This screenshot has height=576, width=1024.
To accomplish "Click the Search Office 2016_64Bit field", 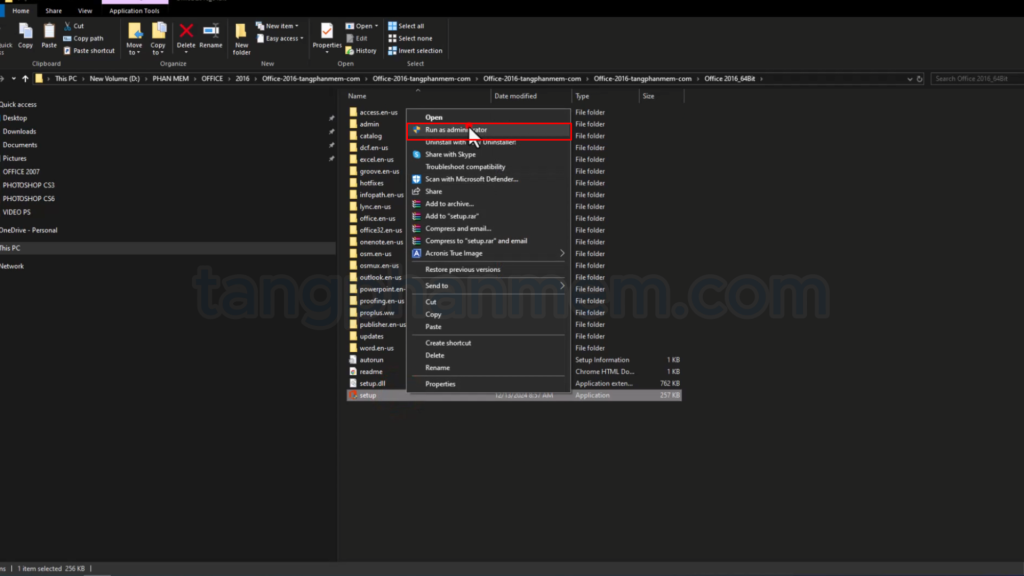I will point(976,78).
